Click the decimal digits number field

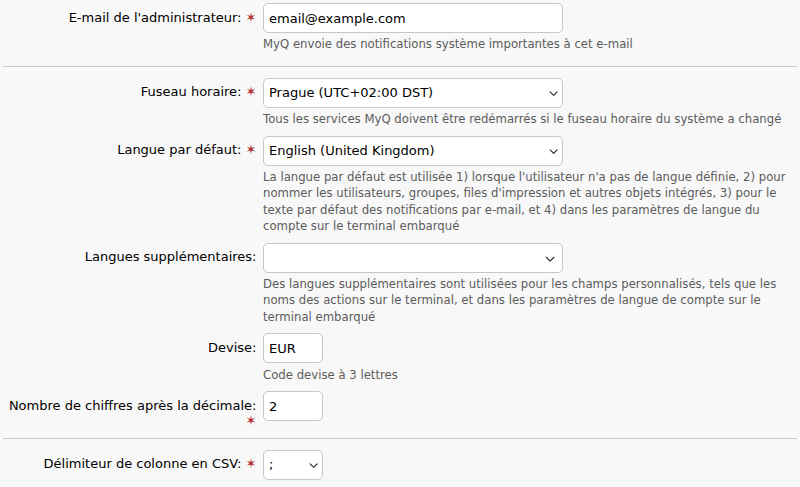(x=293, y=406)
